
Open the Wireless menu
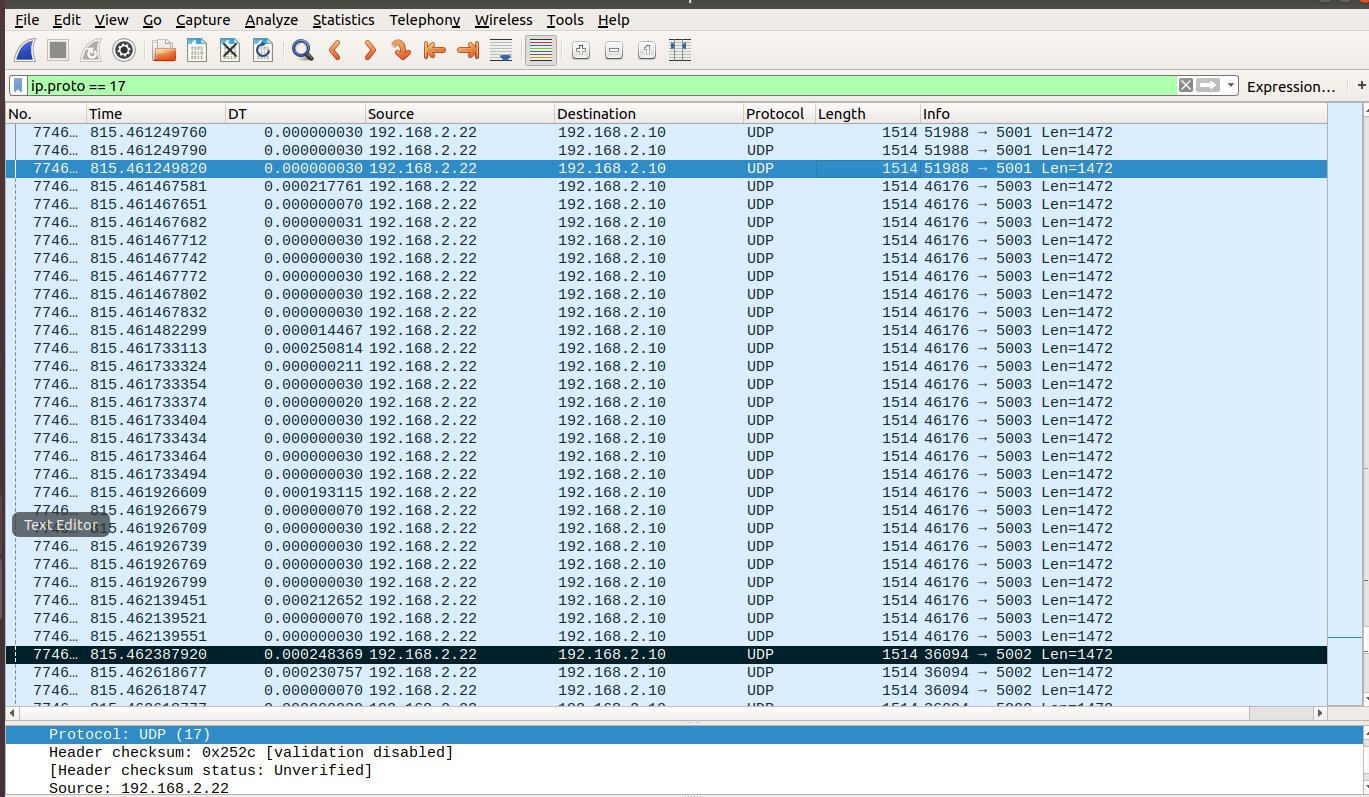(503, 20)
